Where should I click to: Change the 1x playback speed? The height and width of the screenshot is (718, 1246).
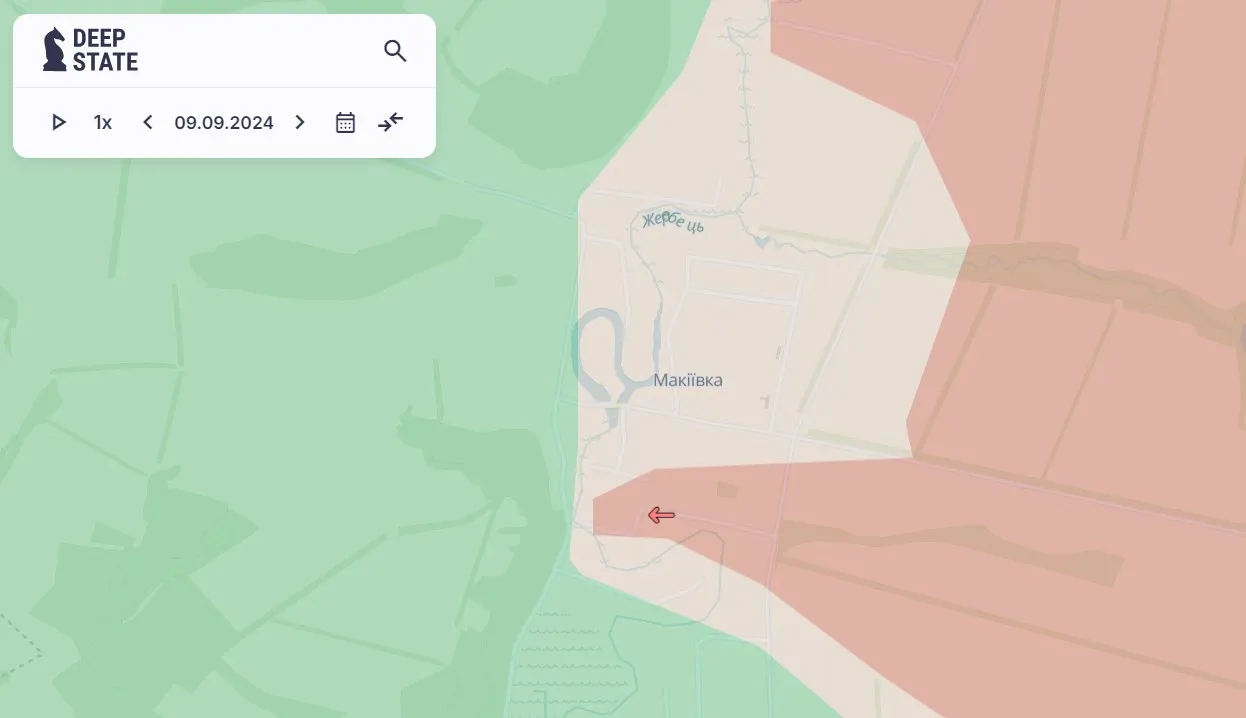pyautogui.click(x=103, y=122)
